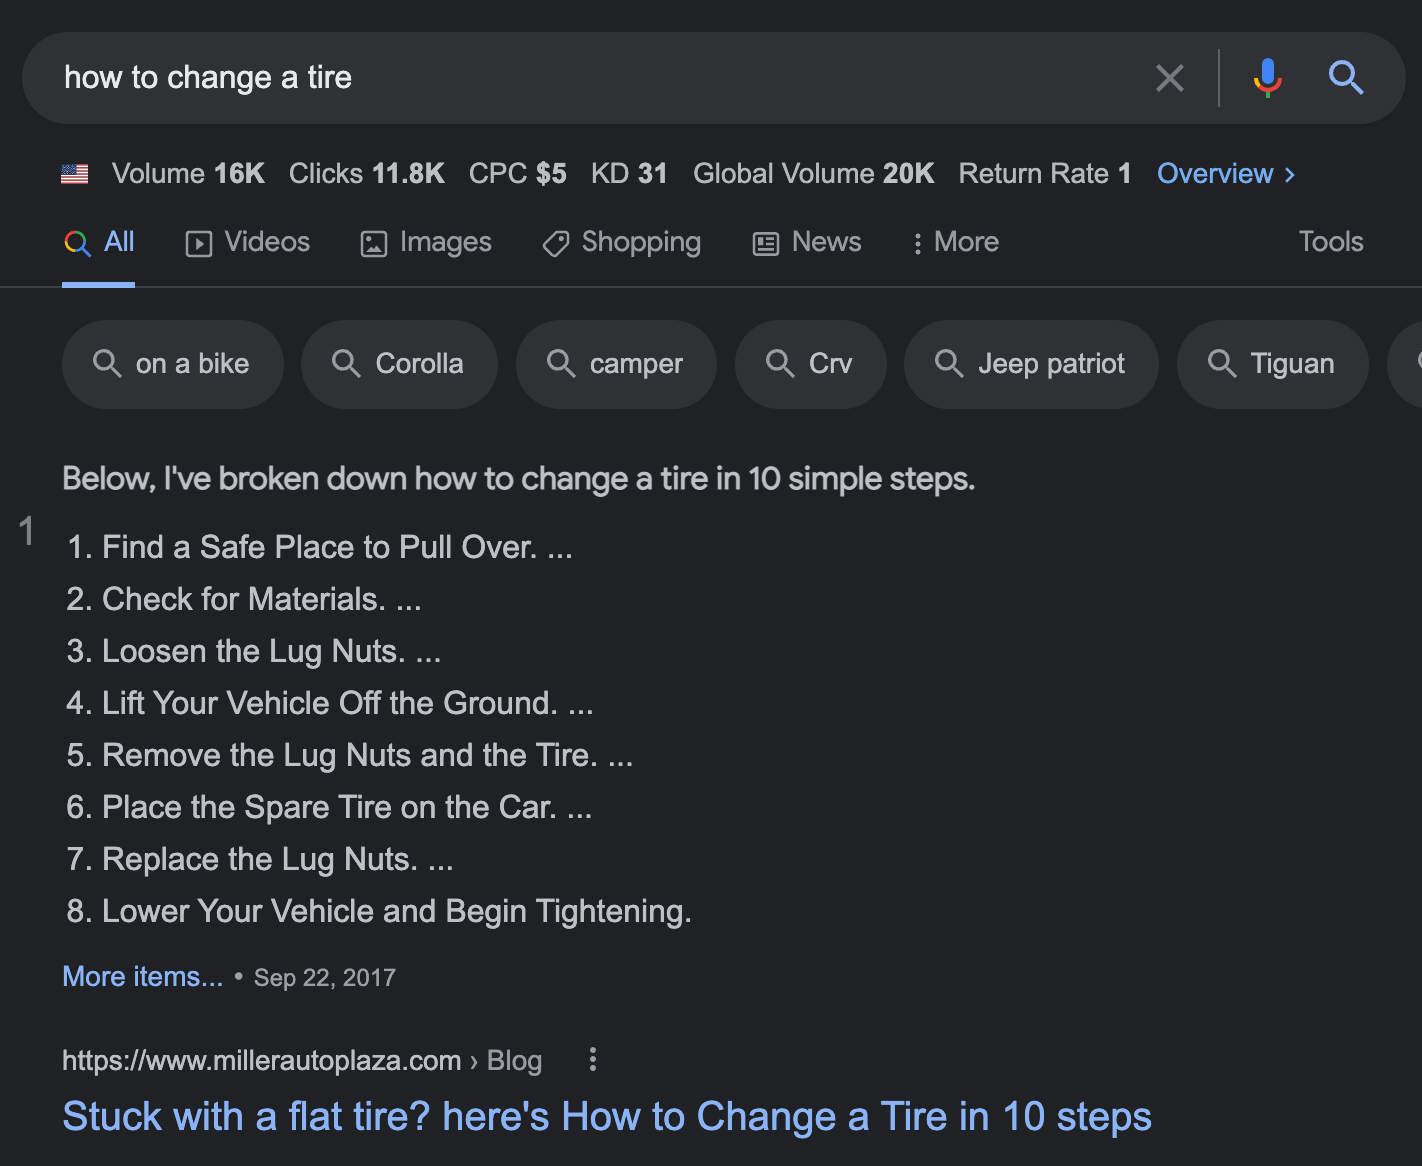1422x1166 pixels.
Task: Click the Shopping tag icon
Action: coord(554,242)
